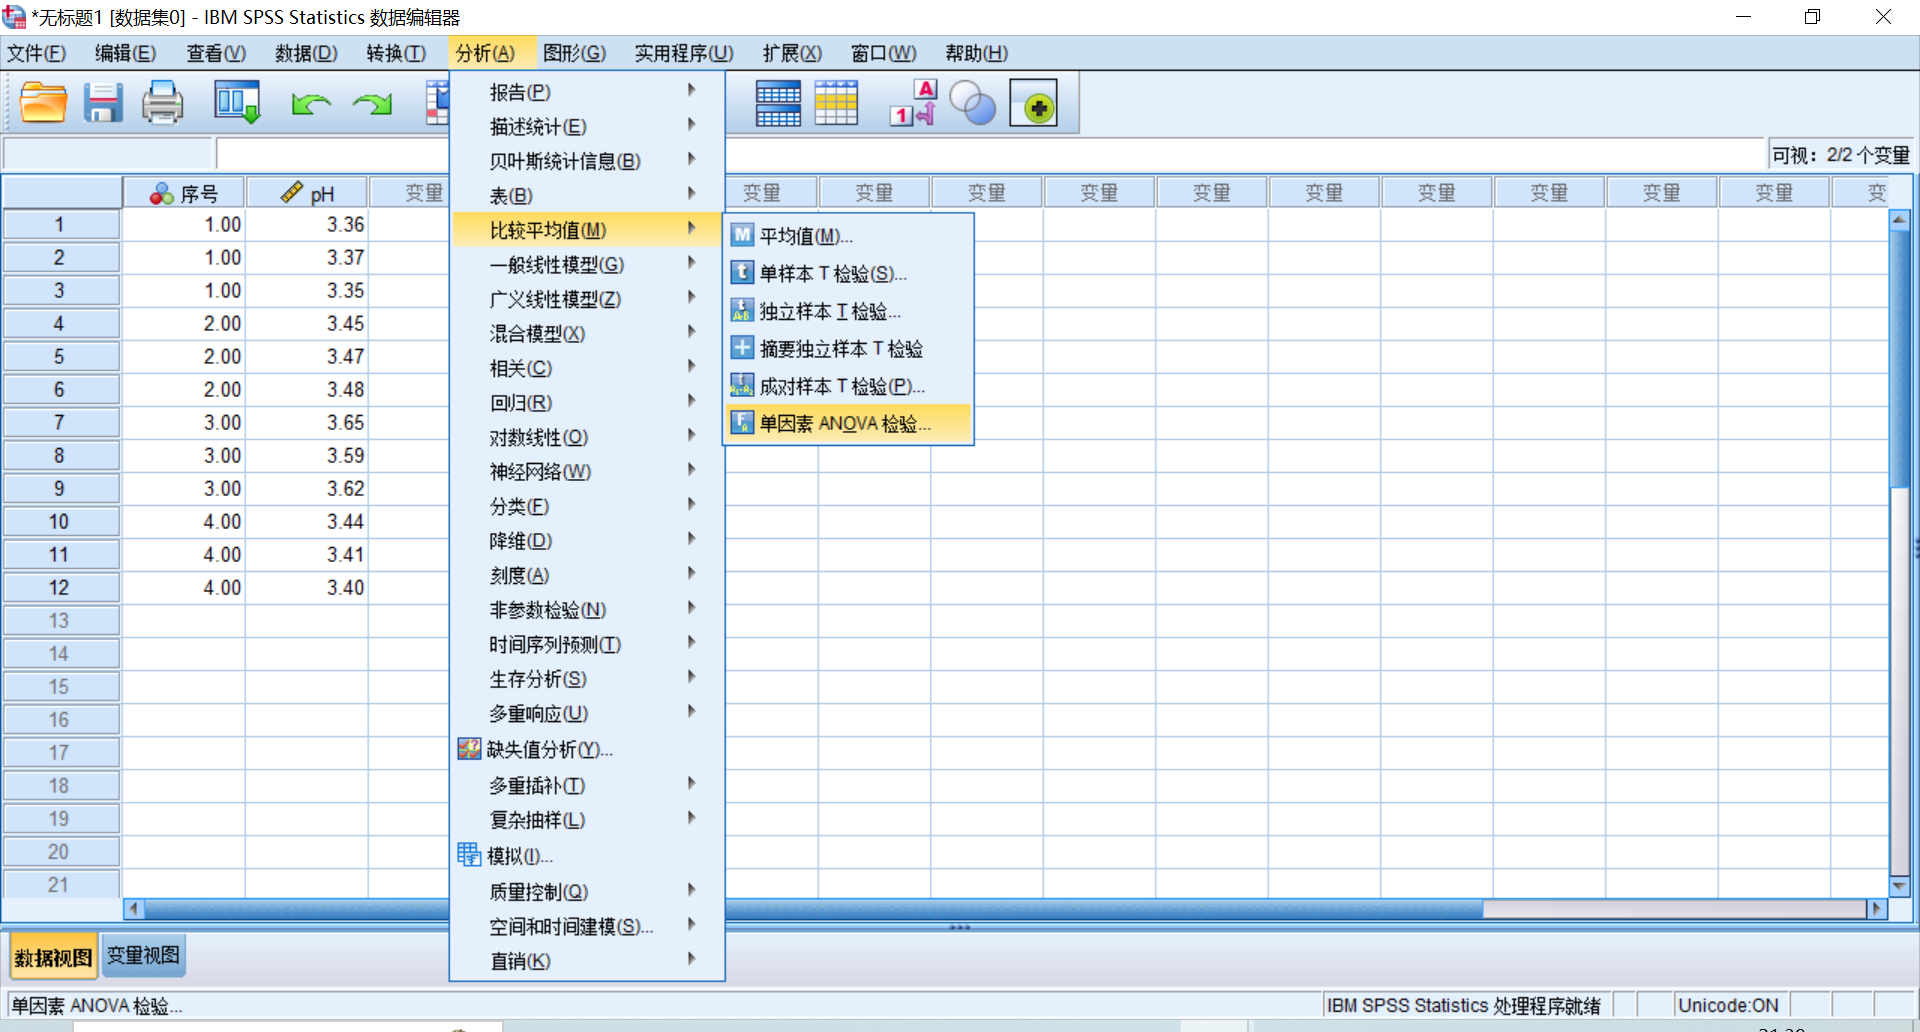Choose 独立样本 T 检验 menu entry
The image size is (1920, 1032).
pyautogui.click(x=829, y=312)
